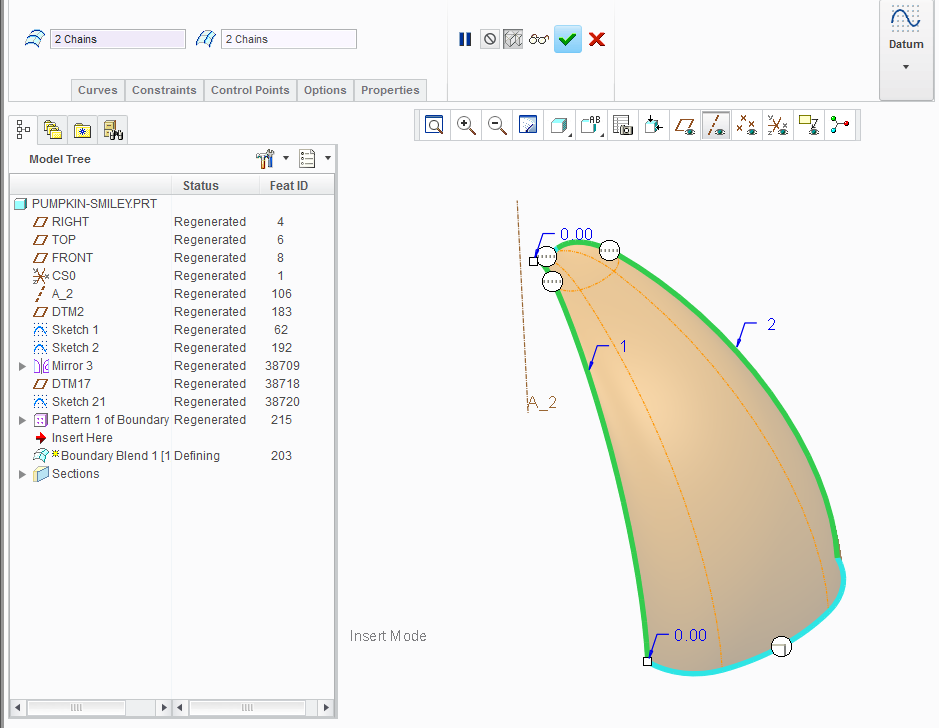Select Sketch 1 in the tree
The height and width of the screenshot is (728, 939).
[x=75, y=329]
